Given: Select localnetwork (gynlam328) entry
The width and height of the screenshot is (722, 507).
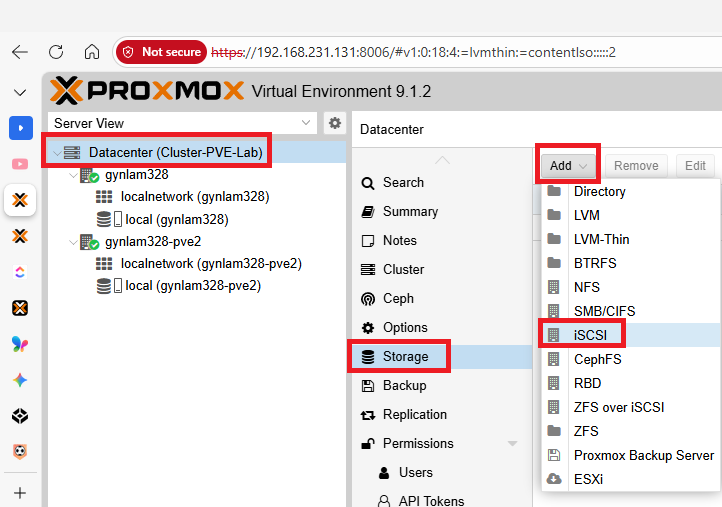Looking at the screenshot, I should [x=195, y=197].
